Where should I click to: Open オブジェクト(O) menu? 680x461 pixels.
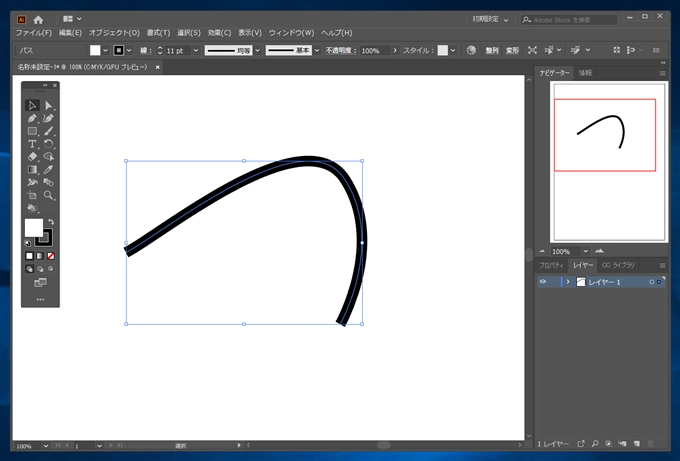114,33
